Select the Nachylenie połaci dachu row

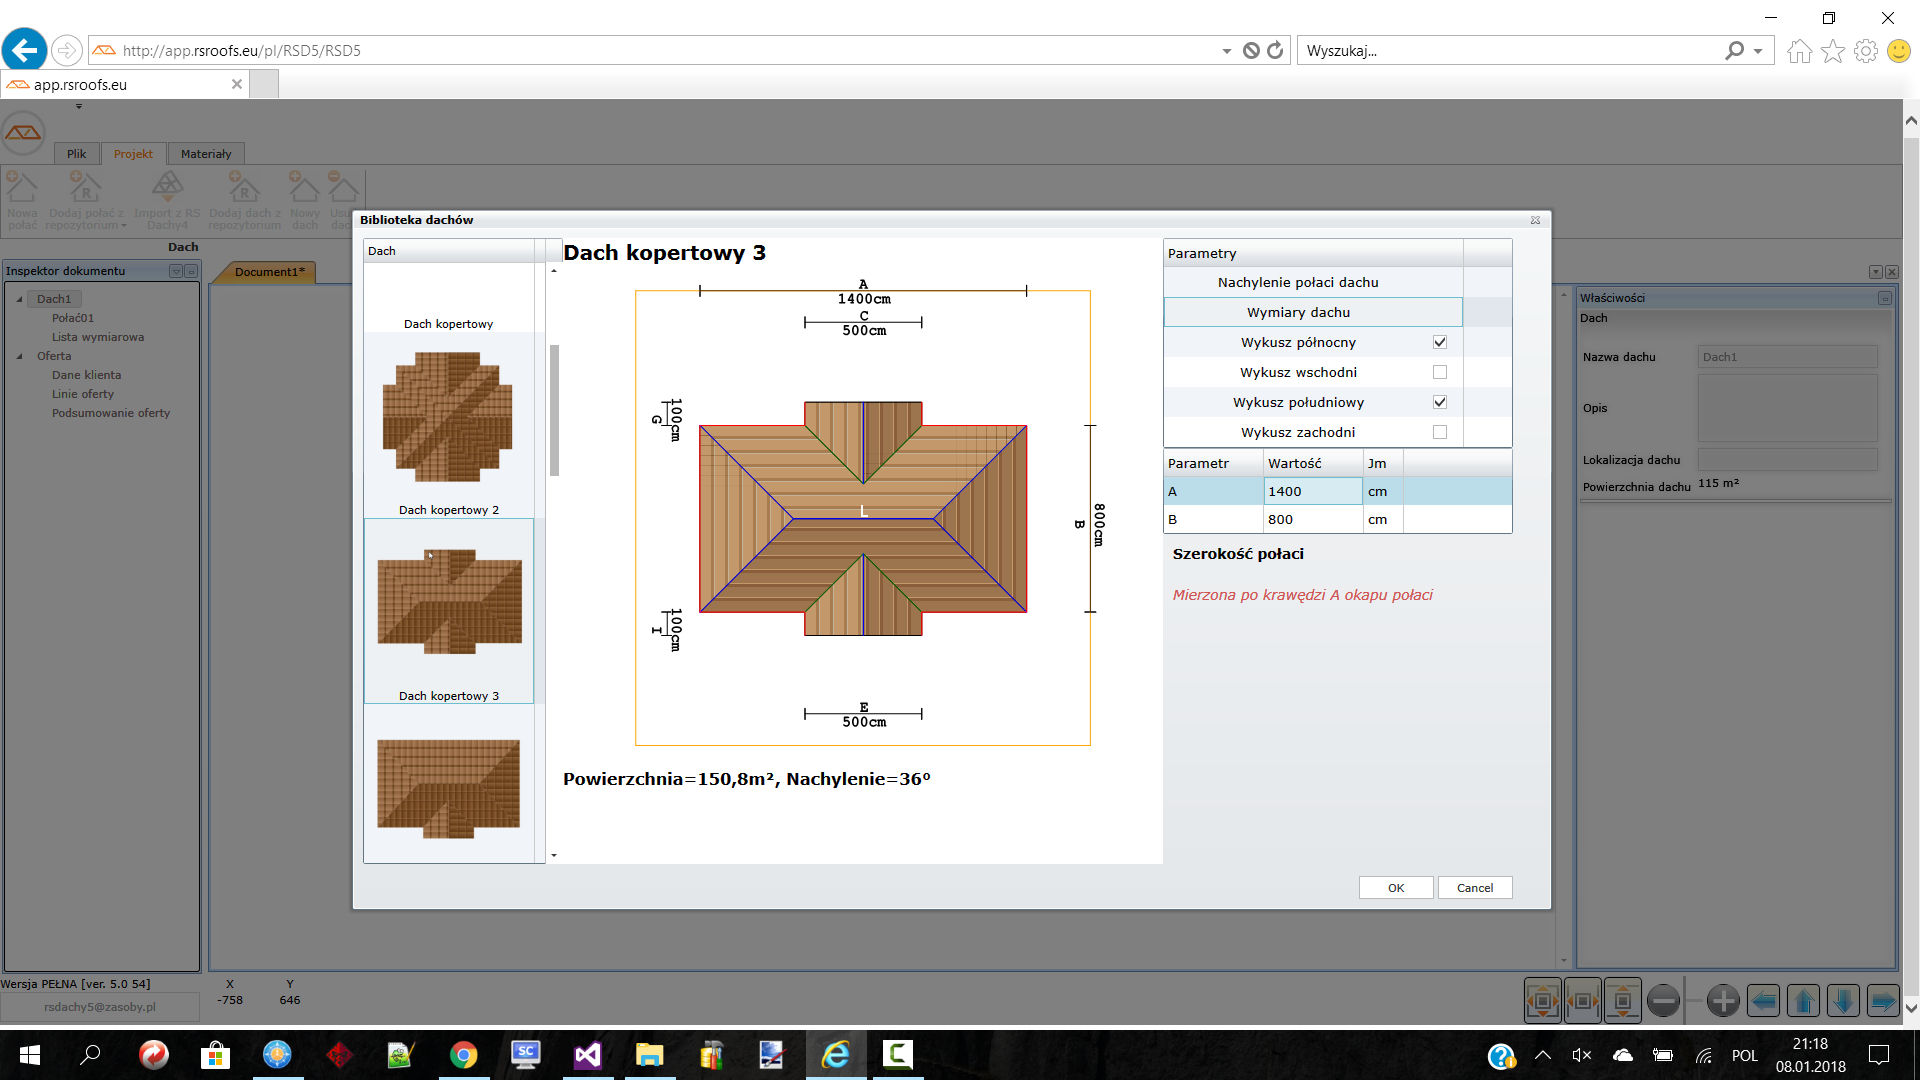point(1297,282)
